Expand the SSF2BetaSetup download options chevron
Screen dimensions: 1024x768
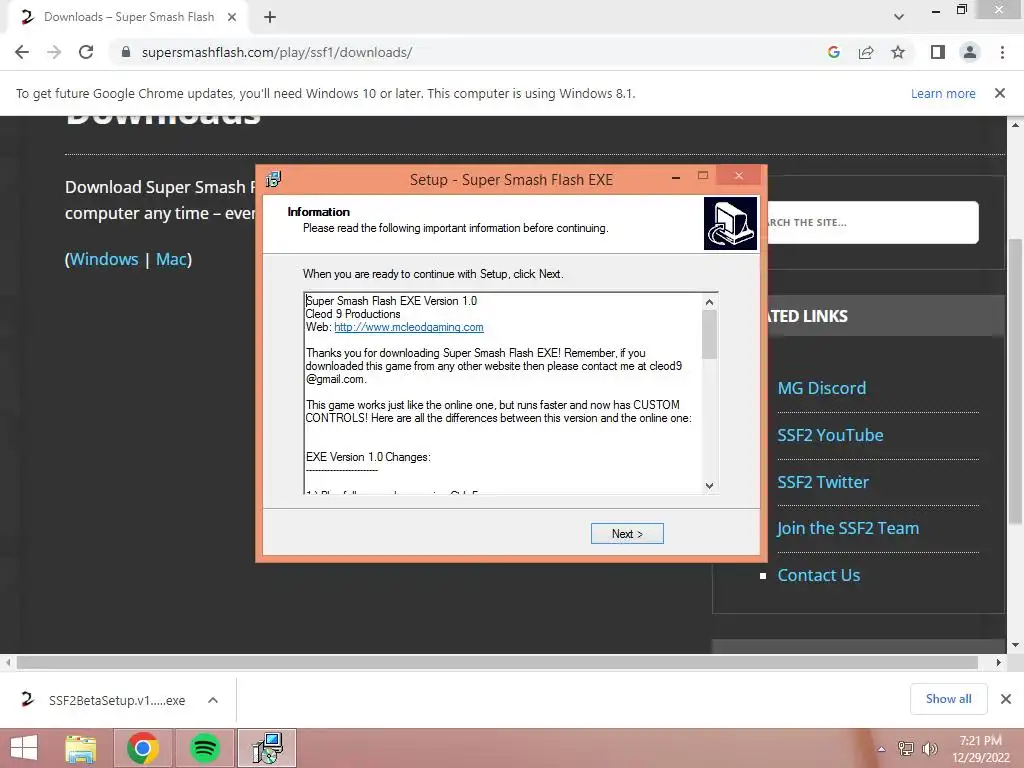click(213, 700)
